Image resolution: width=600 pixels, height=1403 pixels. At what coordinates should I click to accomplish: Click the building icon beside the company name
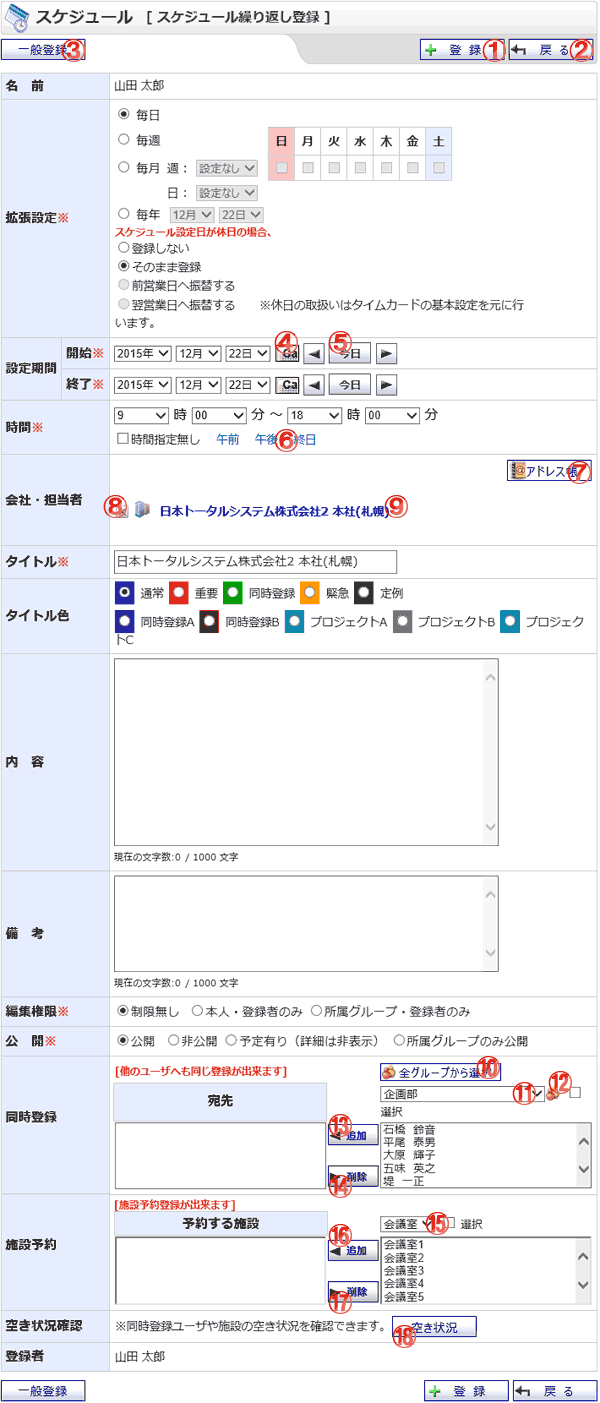(x=141, y=509)
